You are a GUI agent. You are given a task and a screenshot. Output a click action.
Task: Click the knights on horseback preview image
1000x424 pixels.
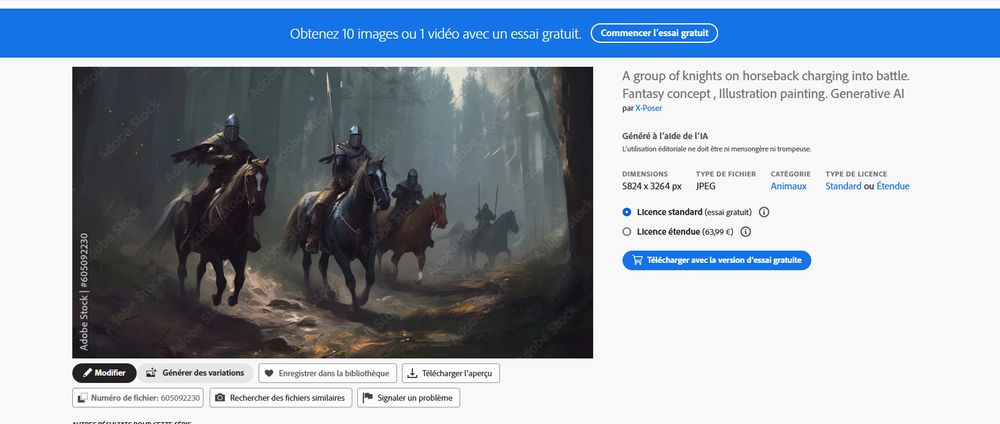332,212
